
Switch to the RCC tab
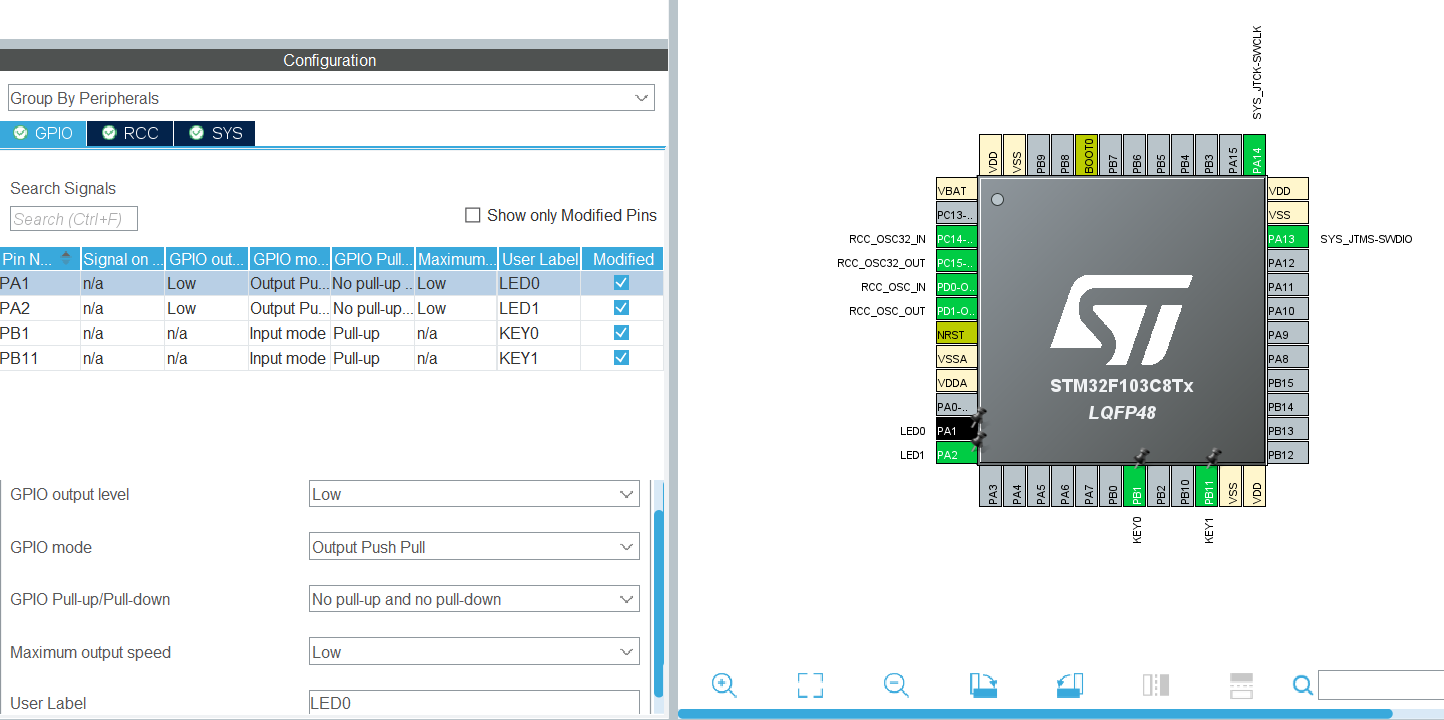130,133
